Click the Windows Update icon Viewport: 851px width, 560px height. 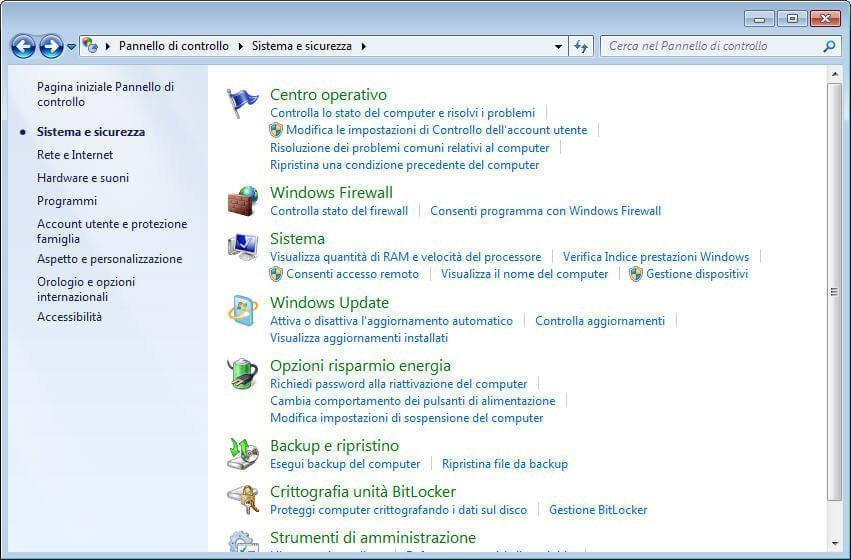(243, 311)
